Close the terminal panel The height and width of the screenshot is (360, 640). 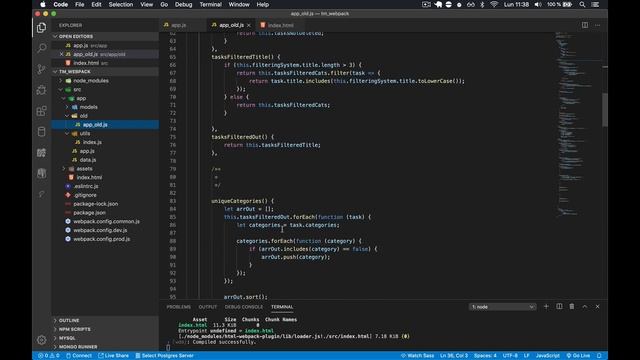(598, 307)
